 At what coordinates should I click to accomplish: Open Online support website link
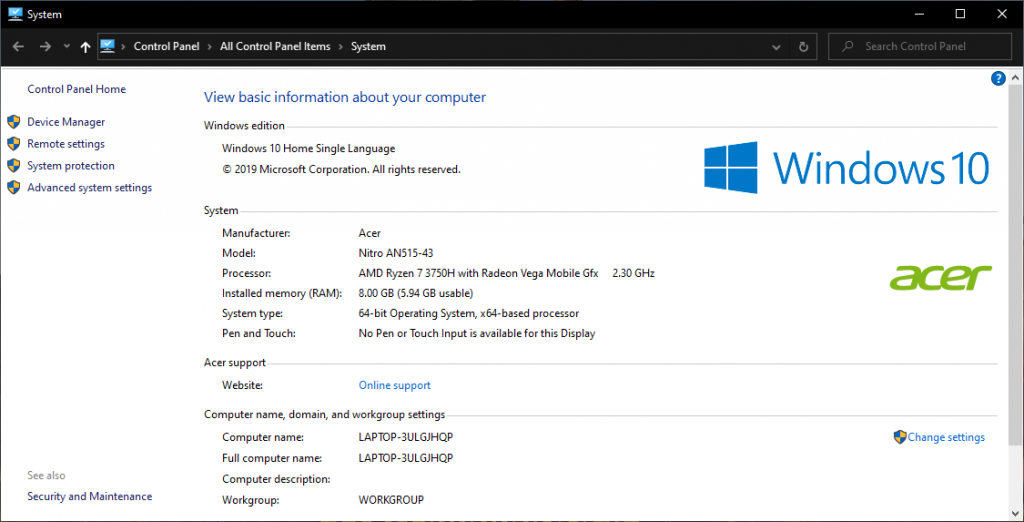pos(394,385)
